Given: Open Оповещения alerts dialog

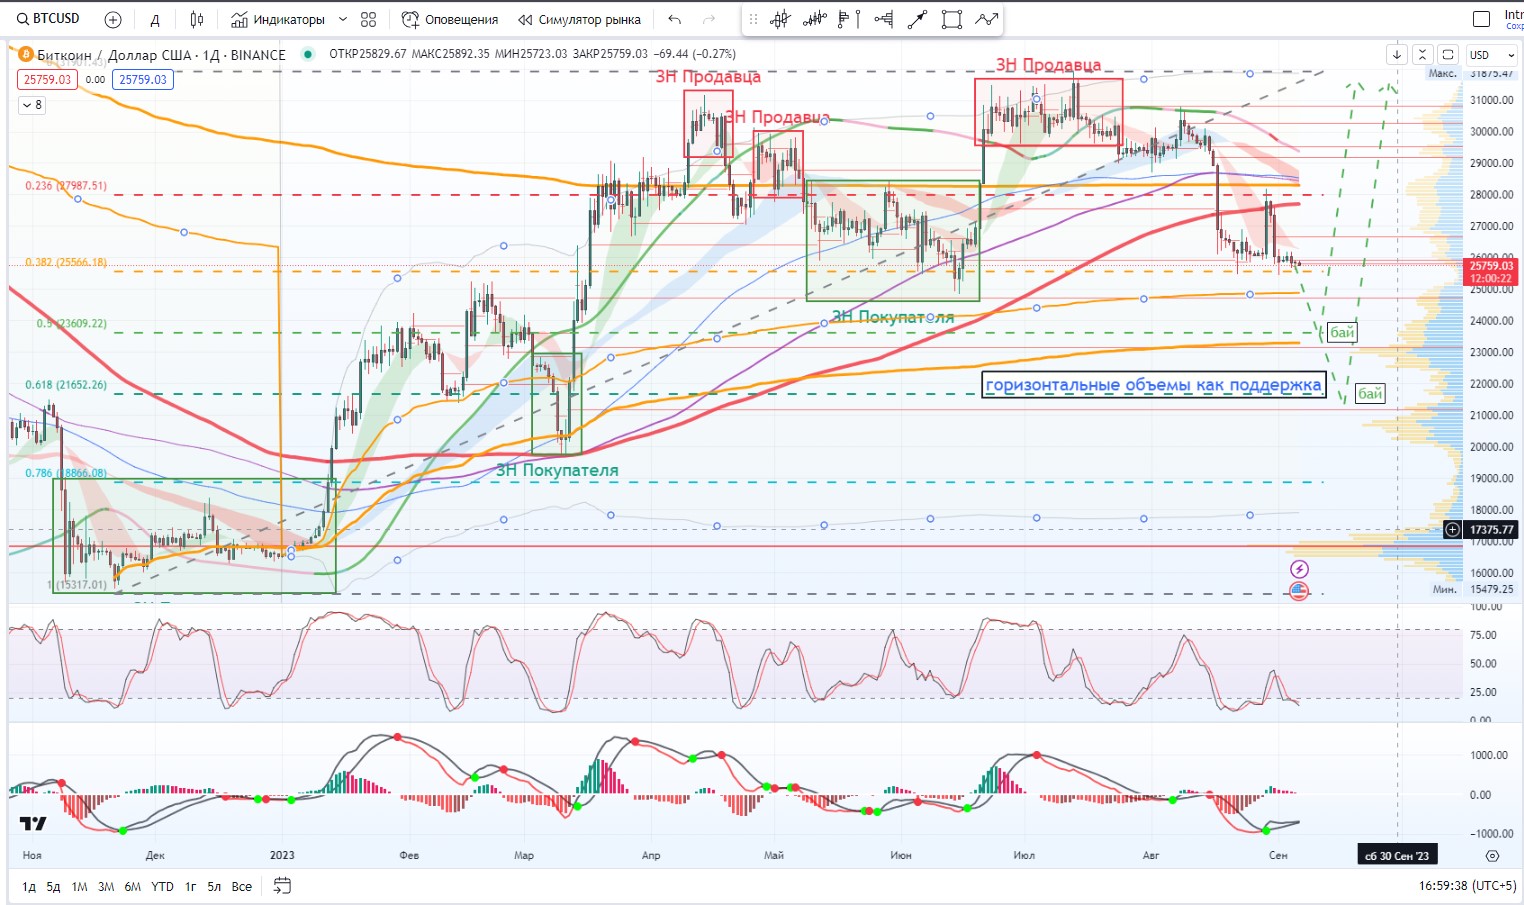Looking at the screenshot, I should point(450,19).
